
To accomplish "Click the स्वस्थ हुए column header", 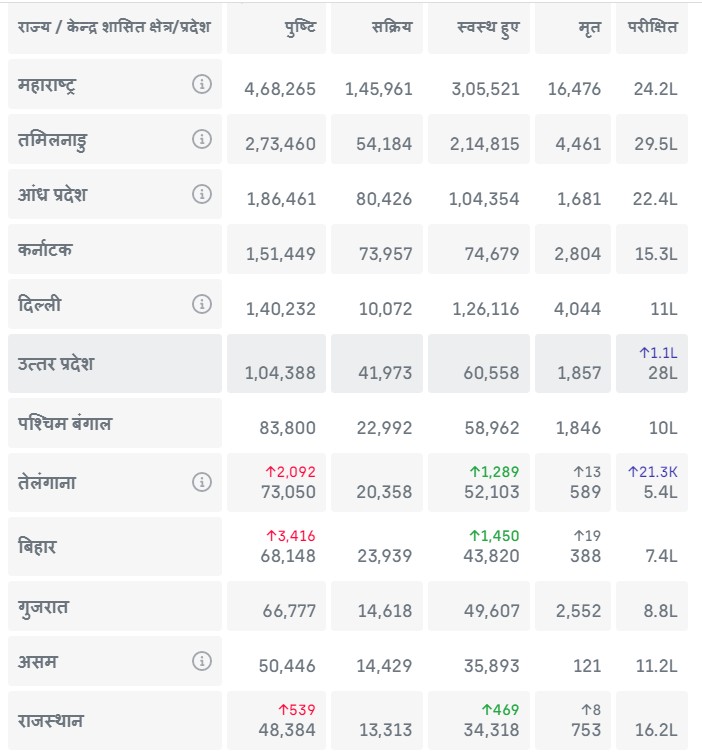I will pyautogui.click(x=487, y=27).
